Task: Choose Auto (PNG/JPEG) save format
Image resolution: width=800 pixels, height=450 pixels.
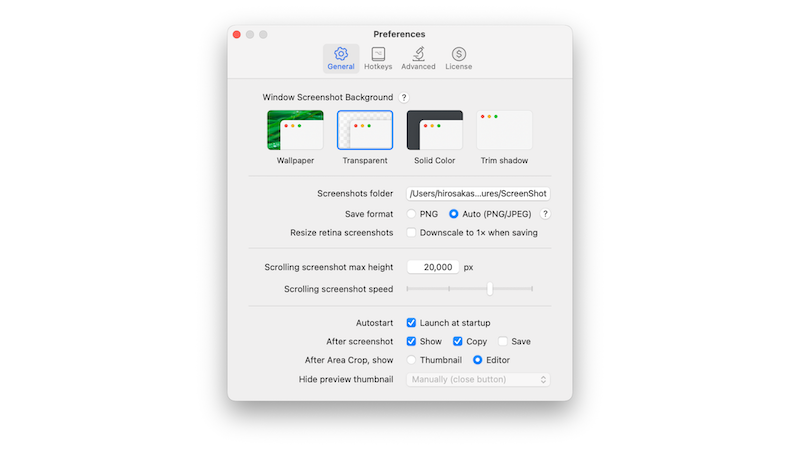Action: click(x=454, y=214)
